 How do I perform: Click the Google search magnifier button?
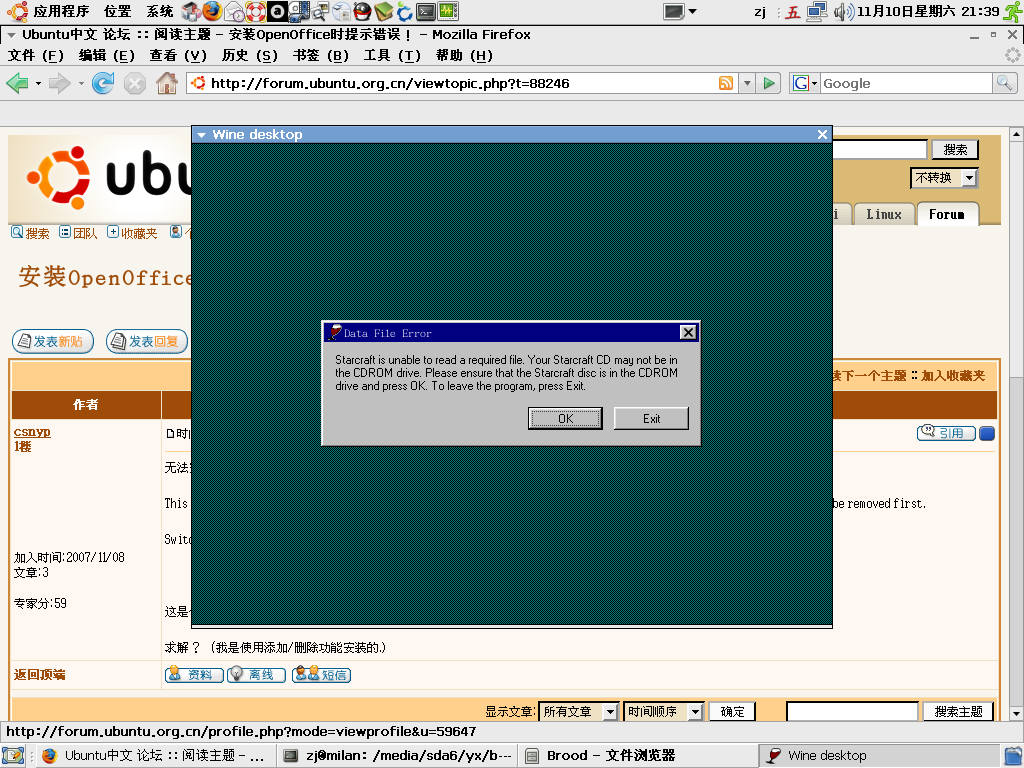pyautogui.click(x=1004, y=83)
